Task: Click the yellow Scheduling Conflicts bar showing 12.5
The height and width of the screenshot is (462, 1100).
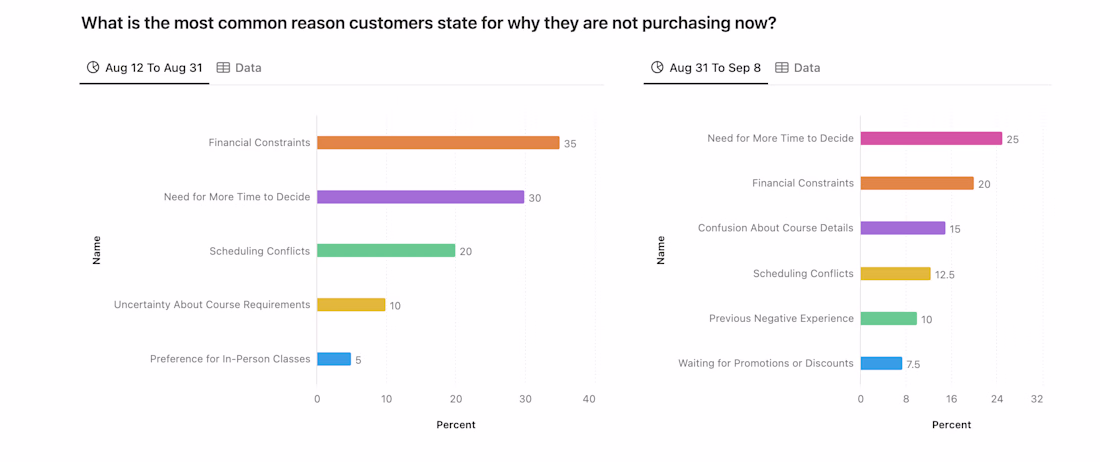Action: pyautogui.click(x=895, y=274)
